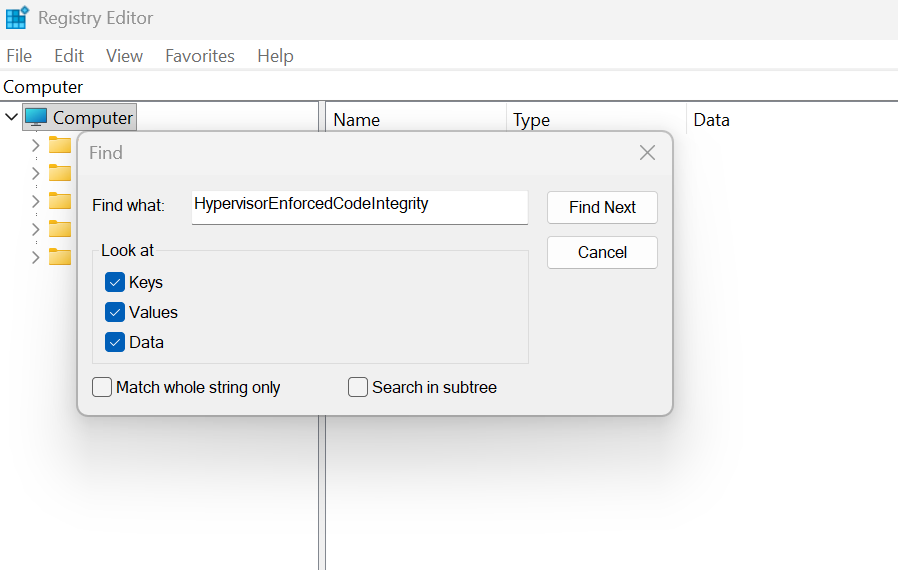Select the Computer monitor icon in tree
Viewport: 898px width, 570px height.
(x=36, y=117)
